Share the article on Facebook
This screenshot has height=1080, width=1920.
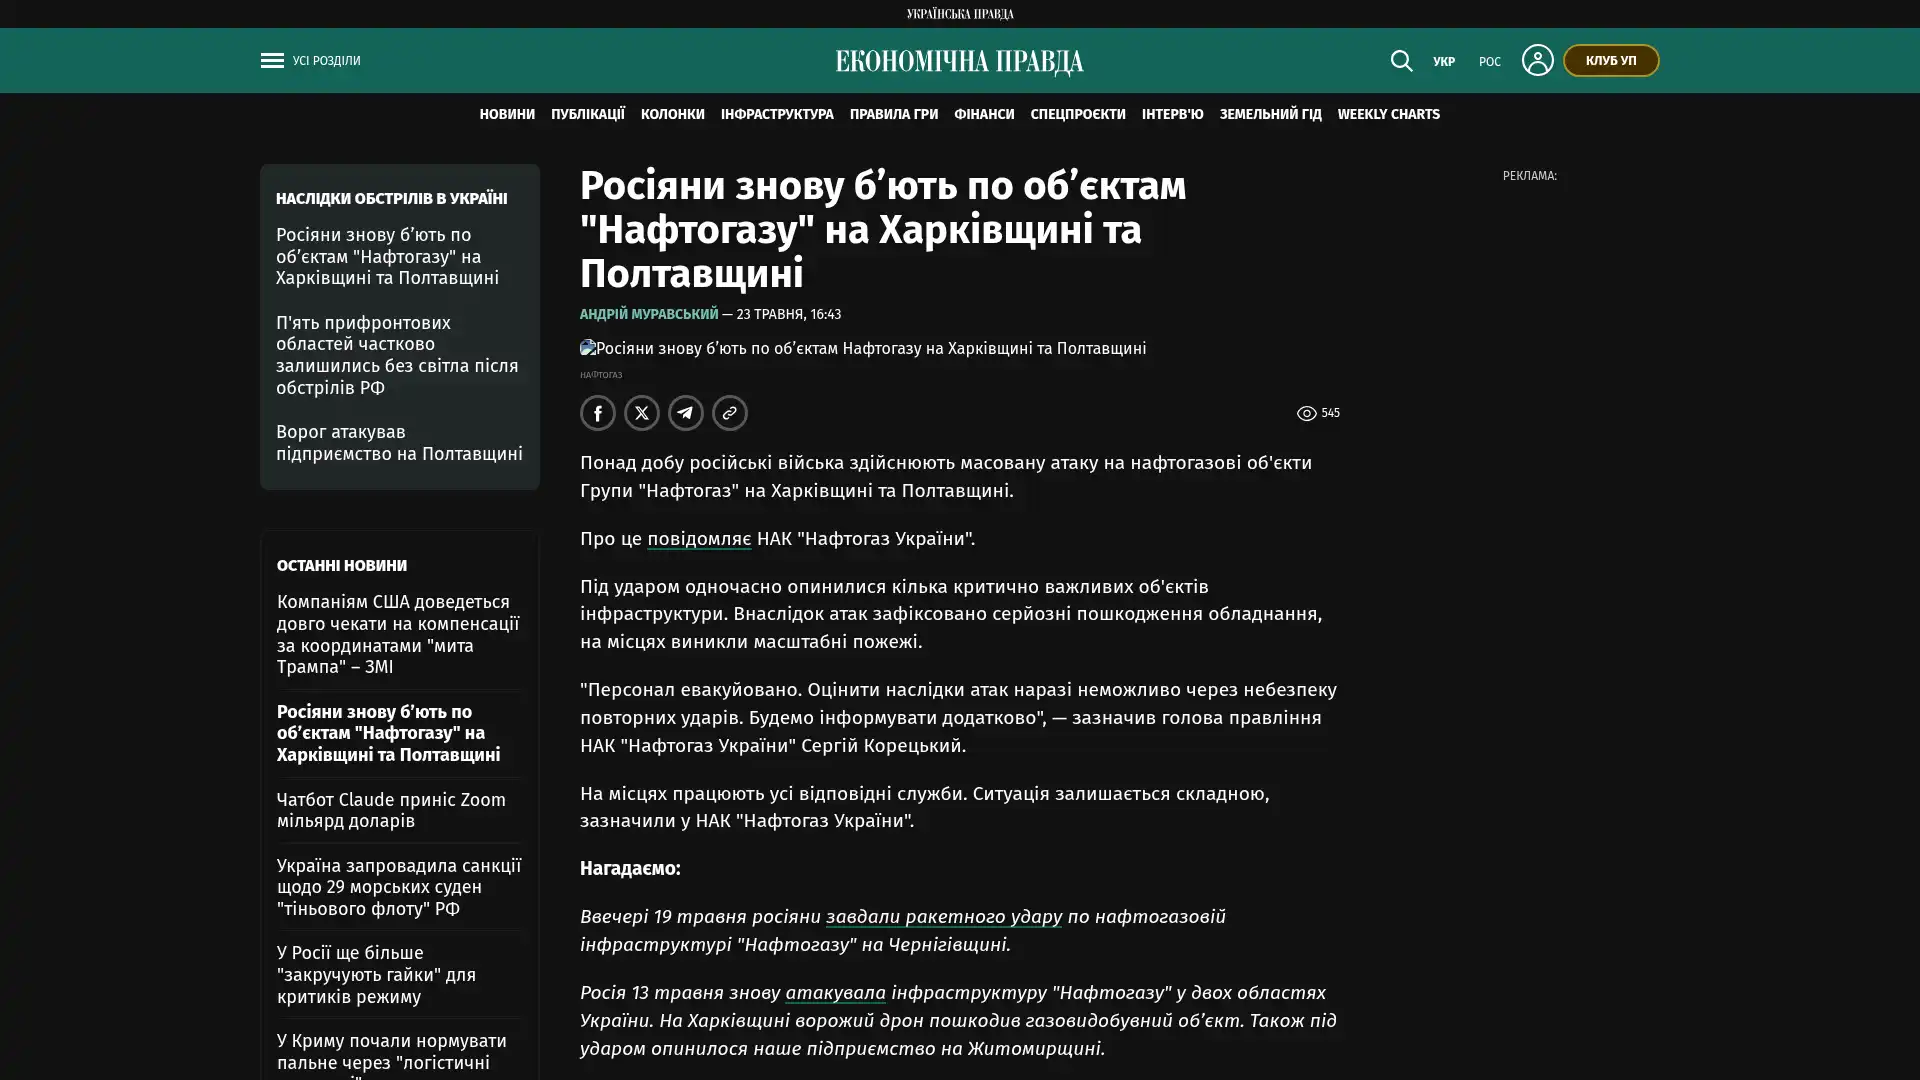598,413
